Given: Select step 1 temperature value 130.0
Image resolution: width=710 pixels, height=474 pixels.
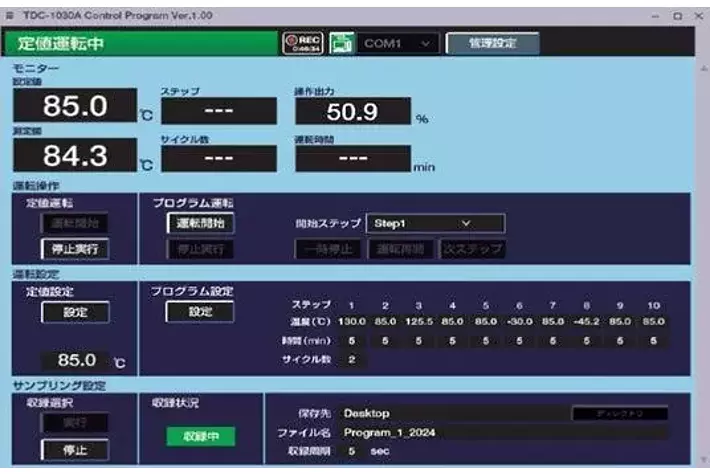Looking at the screenshot, I should click(351, 321).
